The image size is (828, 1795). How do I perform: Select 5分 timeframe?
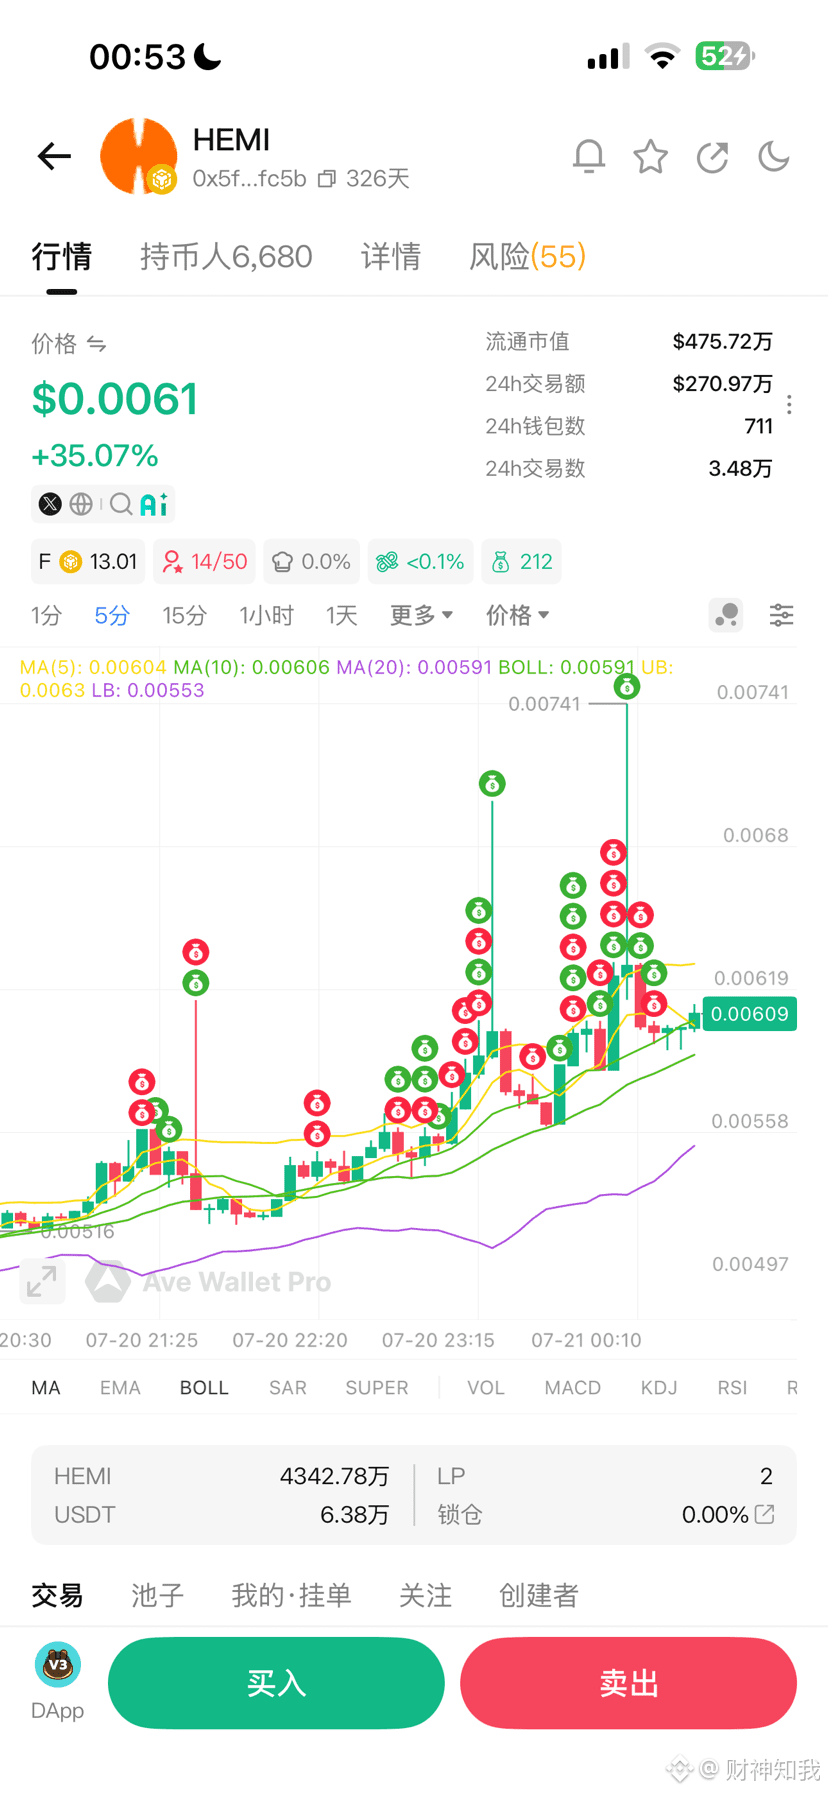click(x=112, y=615)
